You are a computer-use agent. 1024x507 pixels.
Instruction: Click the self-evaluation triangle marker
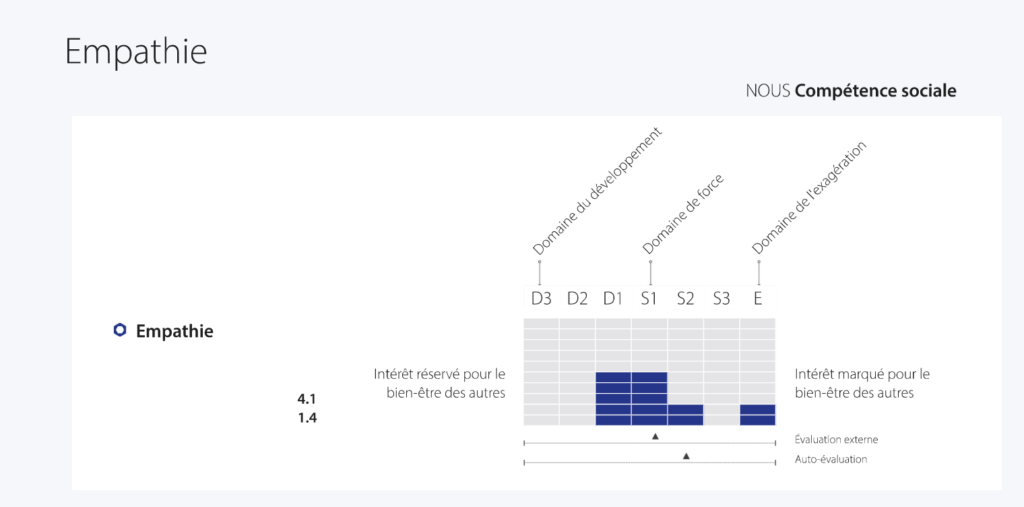(x=686, y=456)
